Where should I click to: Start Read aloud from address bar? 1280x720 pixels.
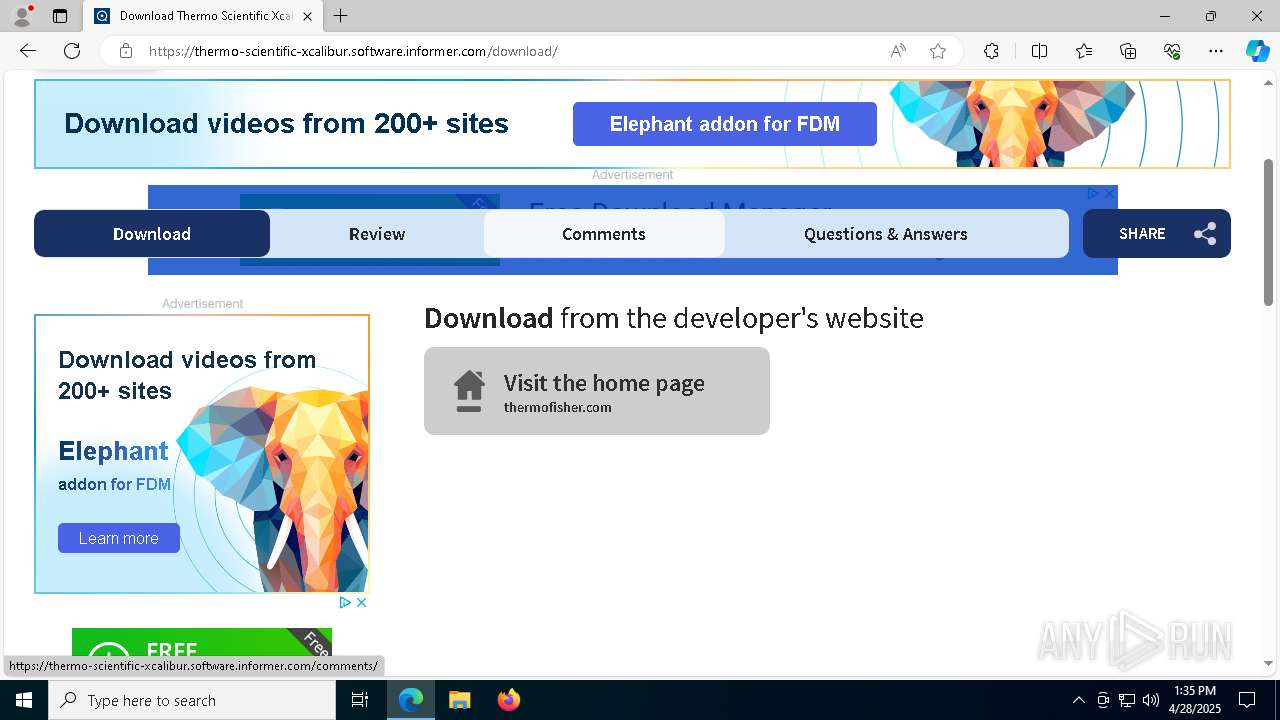[x=898, y=51]
